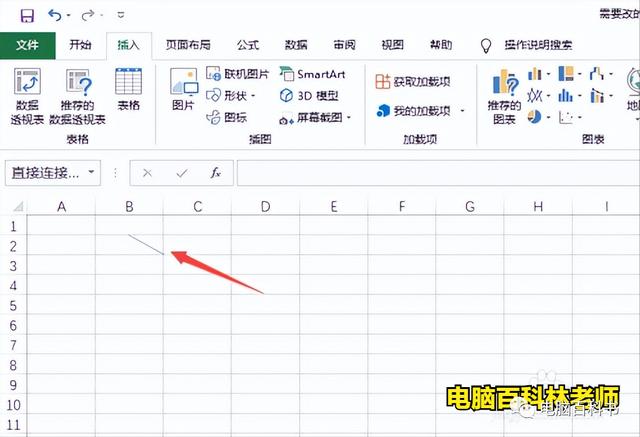The height and width of the screenshot is (437, 640).
Task: Open the 形状 shapes dropdown
Action: pyautogui.click(x=231, y=96)
